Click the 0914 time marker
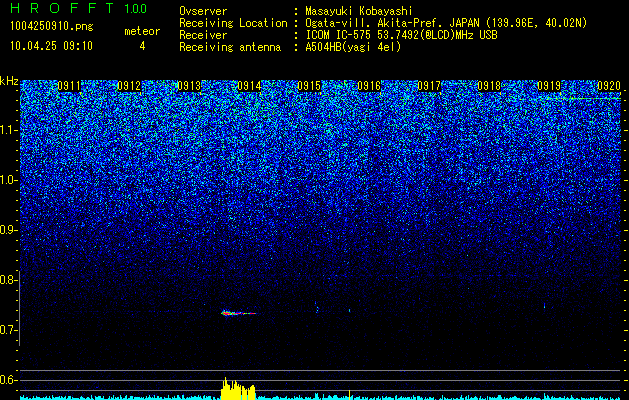 (x=249, y=86)
